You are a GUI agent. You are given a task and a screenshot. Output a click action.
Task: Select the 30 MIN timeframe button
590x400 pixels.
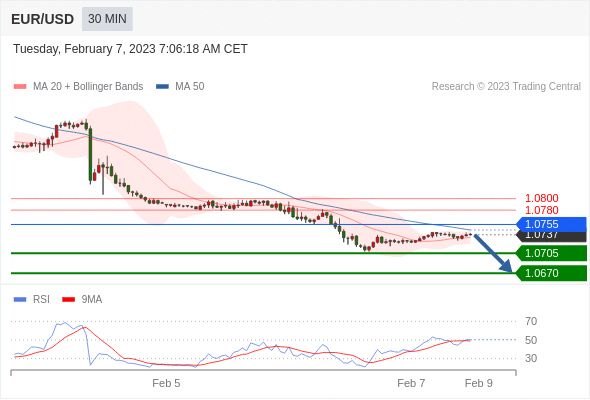tap(107, 19)
